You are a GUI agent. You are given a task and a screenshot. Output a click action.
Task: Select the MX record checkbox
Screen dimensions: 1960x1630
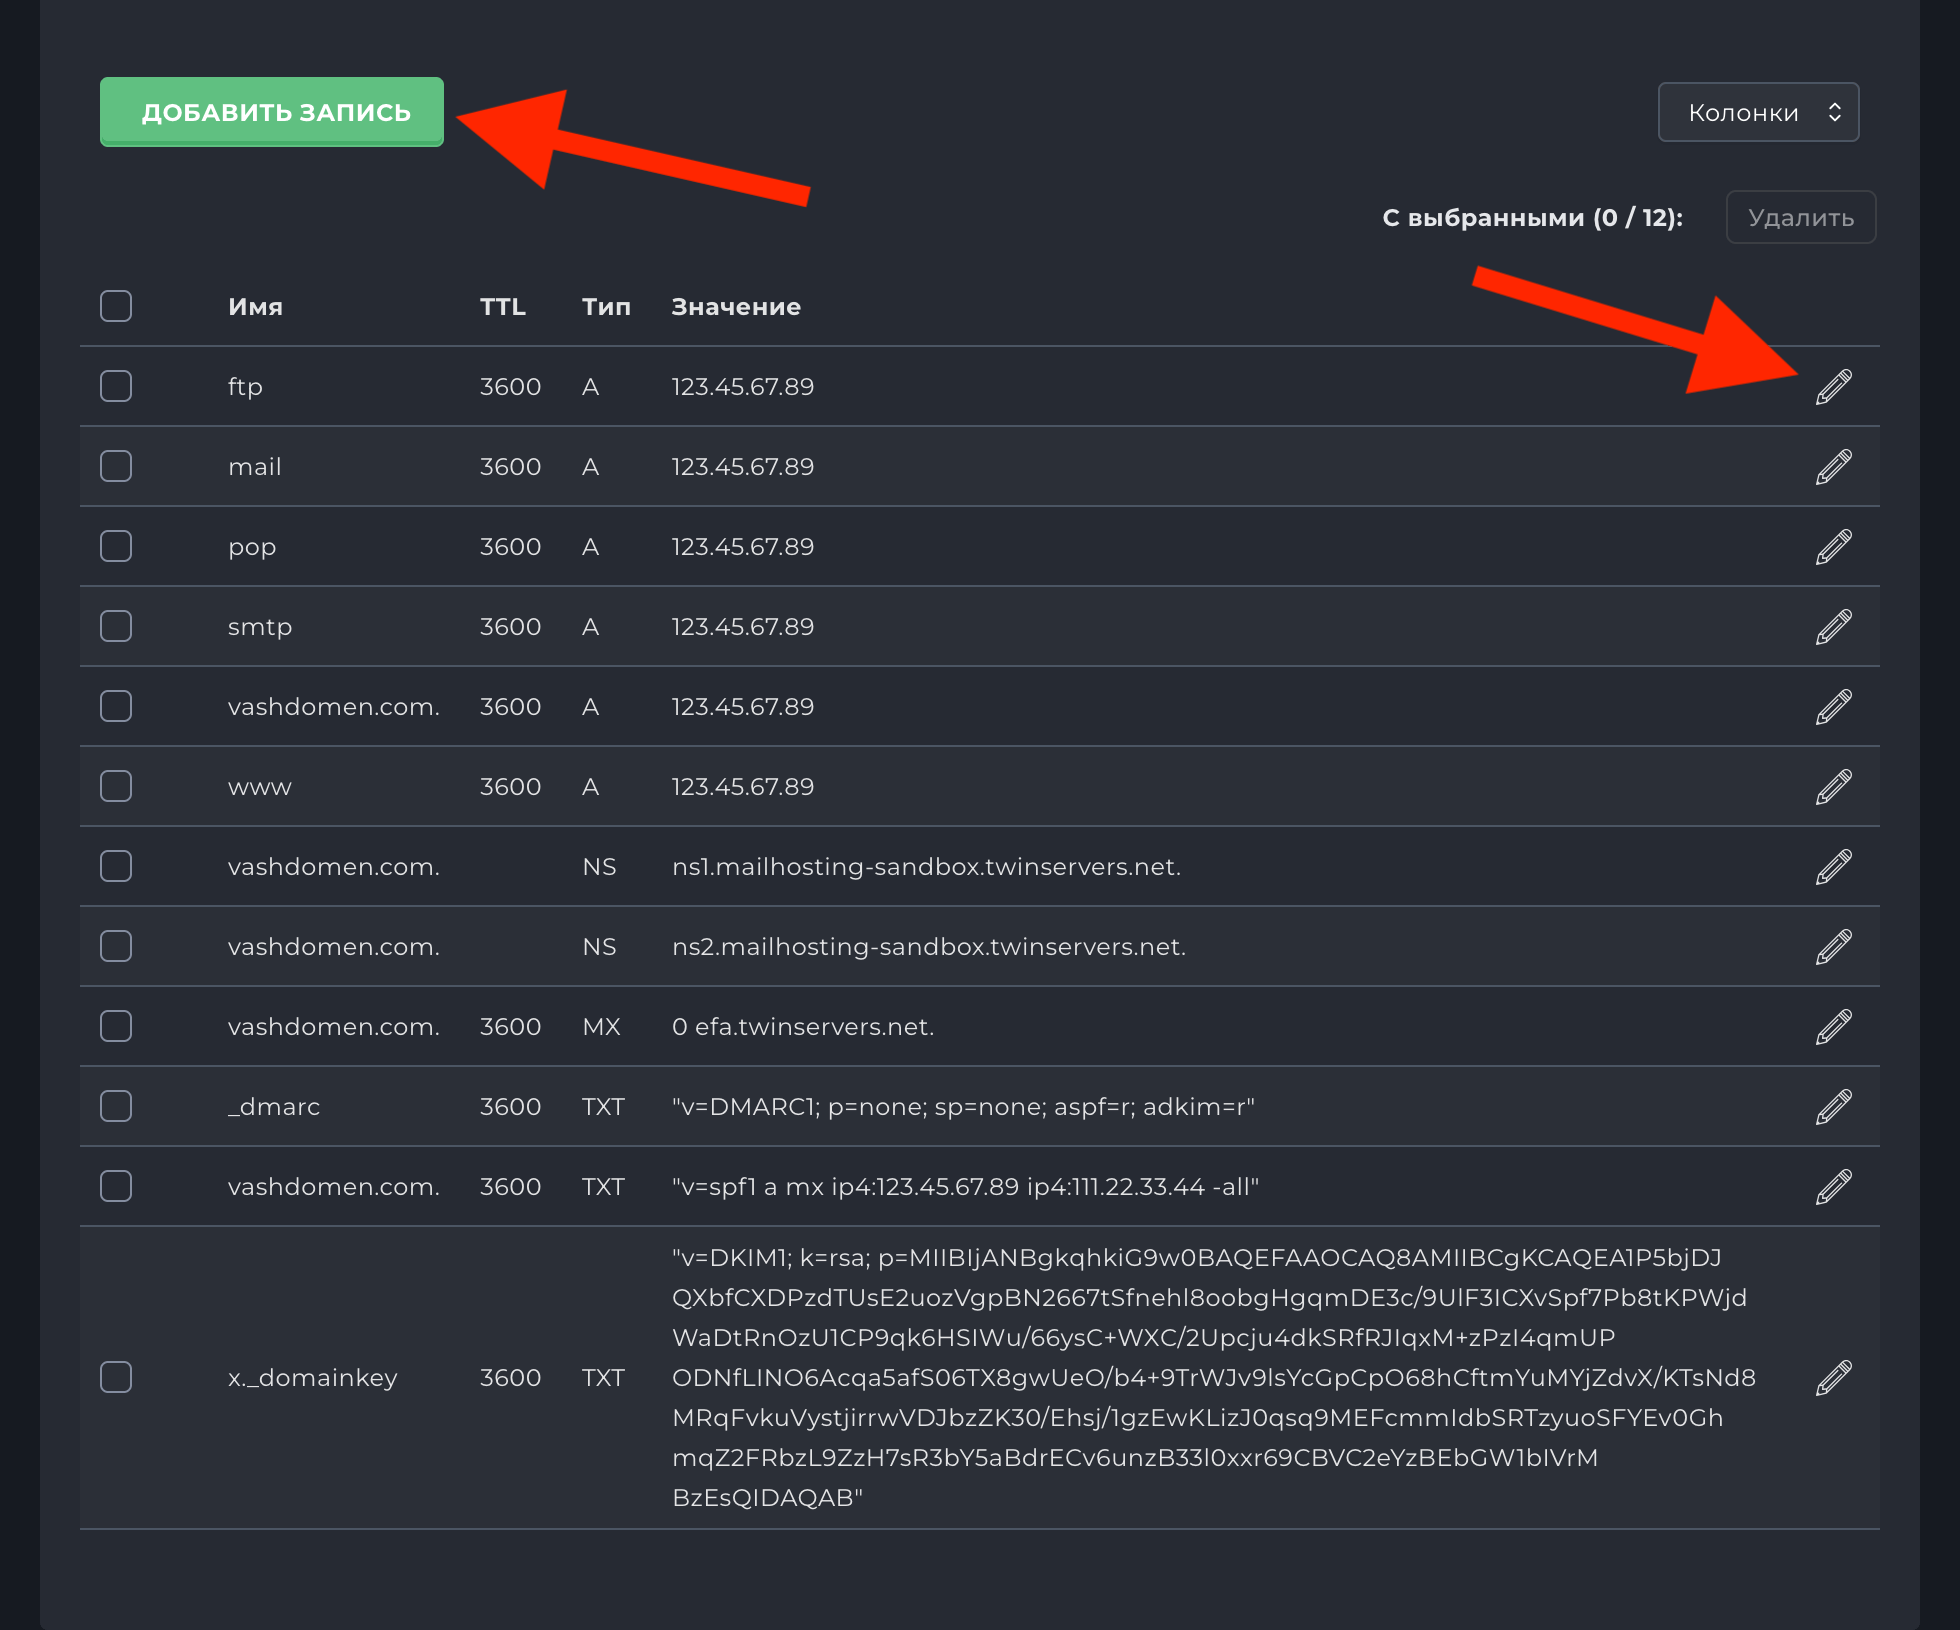(x=116, y=1026)
